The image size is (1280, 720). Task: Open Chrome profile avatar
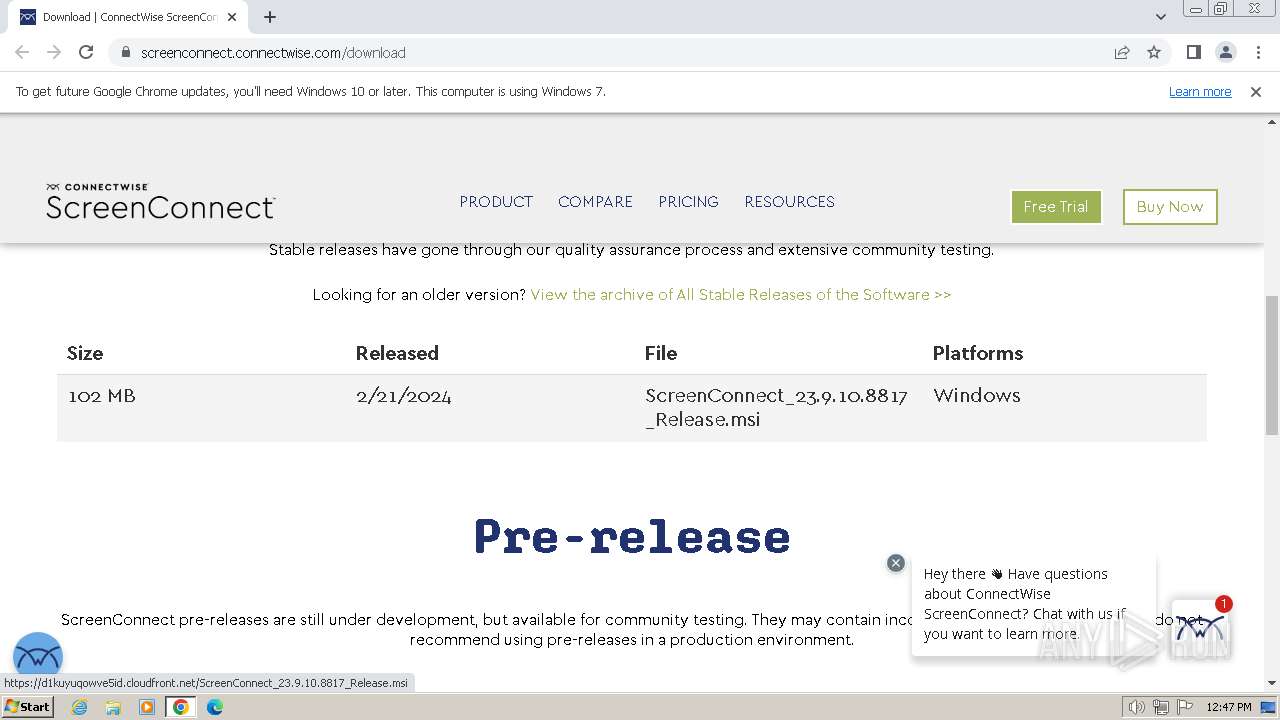[1225, 52]
